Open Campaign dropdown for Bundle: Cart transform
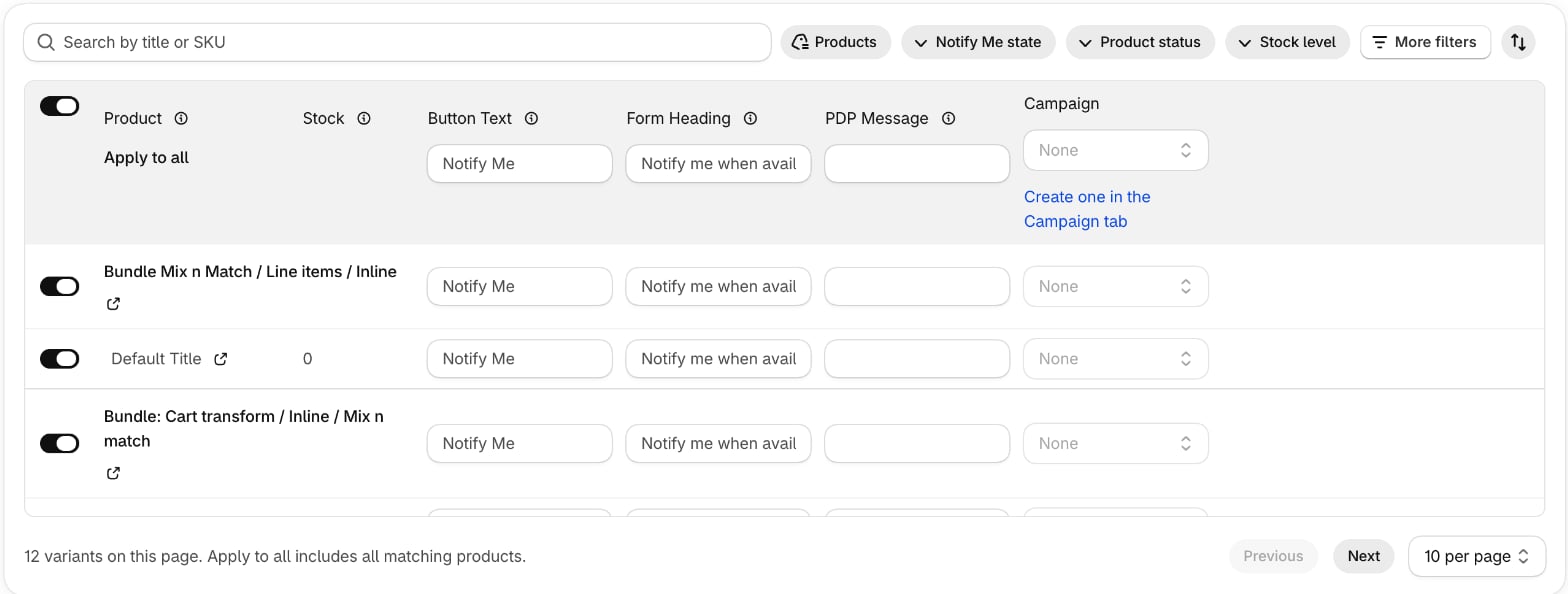Image resolution: width=1568 pixels, height=594 pixels. point(1116,443)
